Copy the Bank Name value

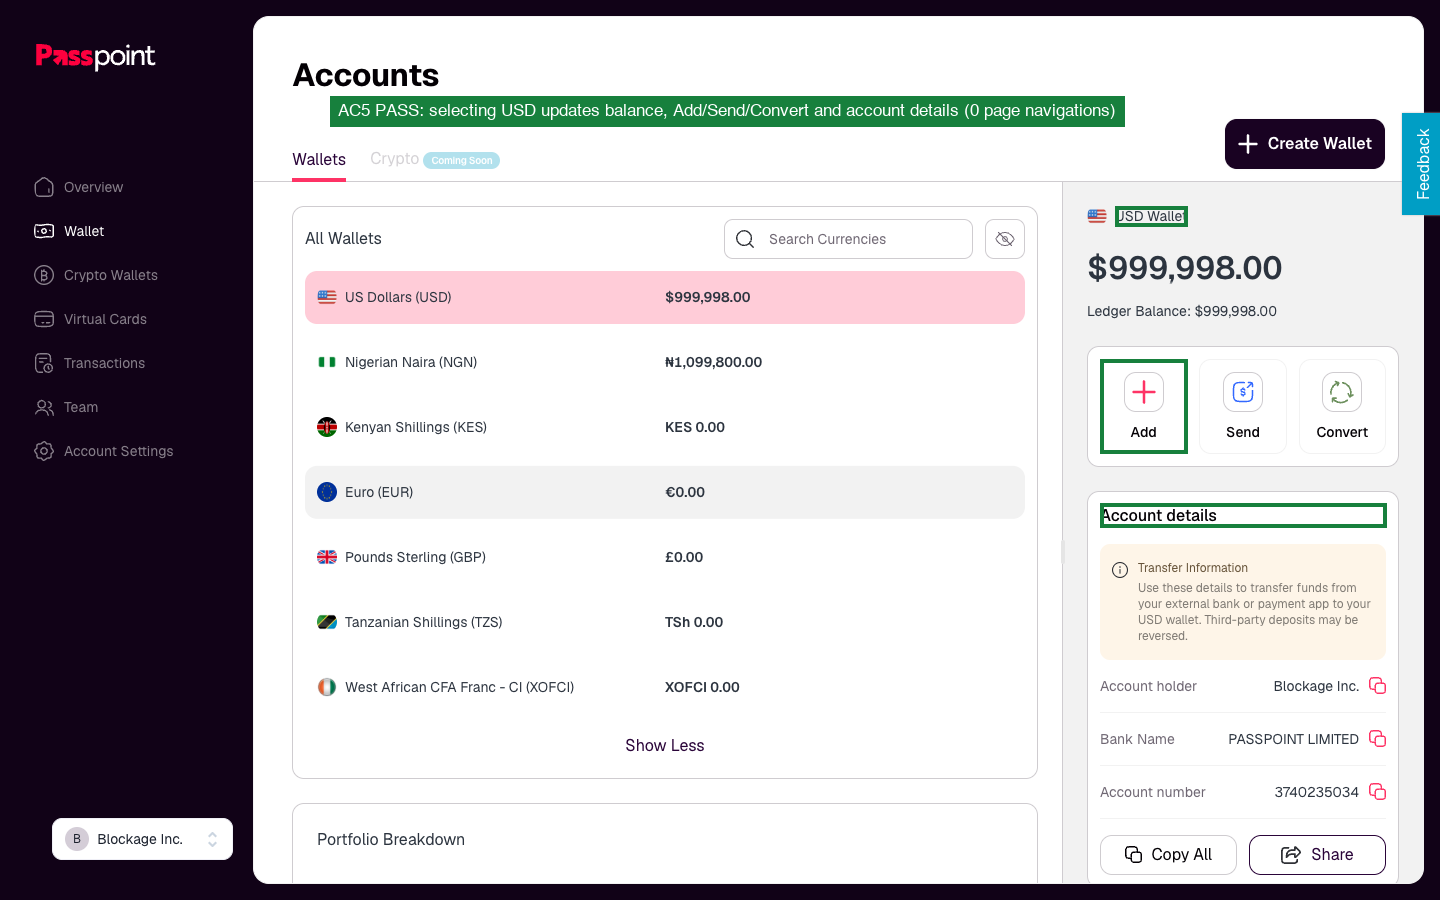1377,739
